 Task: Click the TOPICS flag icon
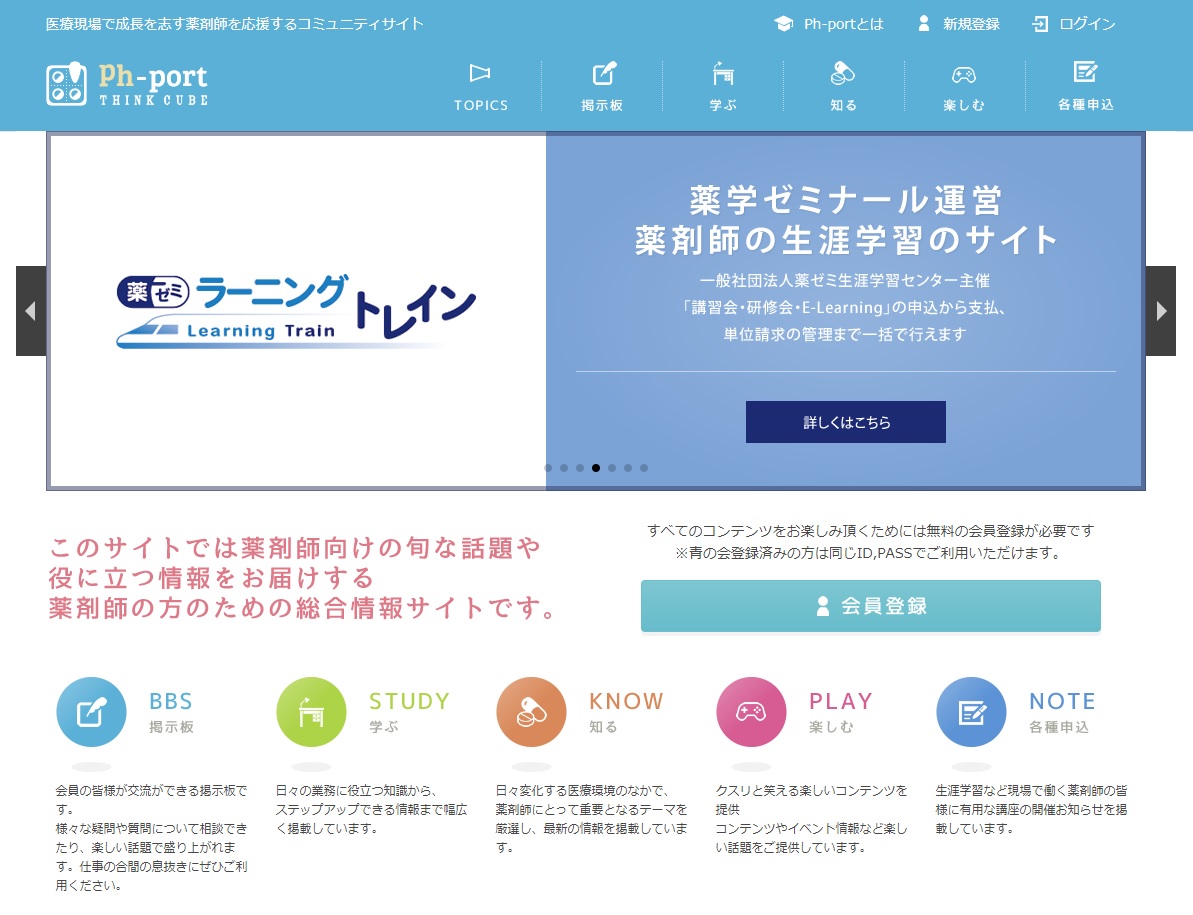click(480, 73)
